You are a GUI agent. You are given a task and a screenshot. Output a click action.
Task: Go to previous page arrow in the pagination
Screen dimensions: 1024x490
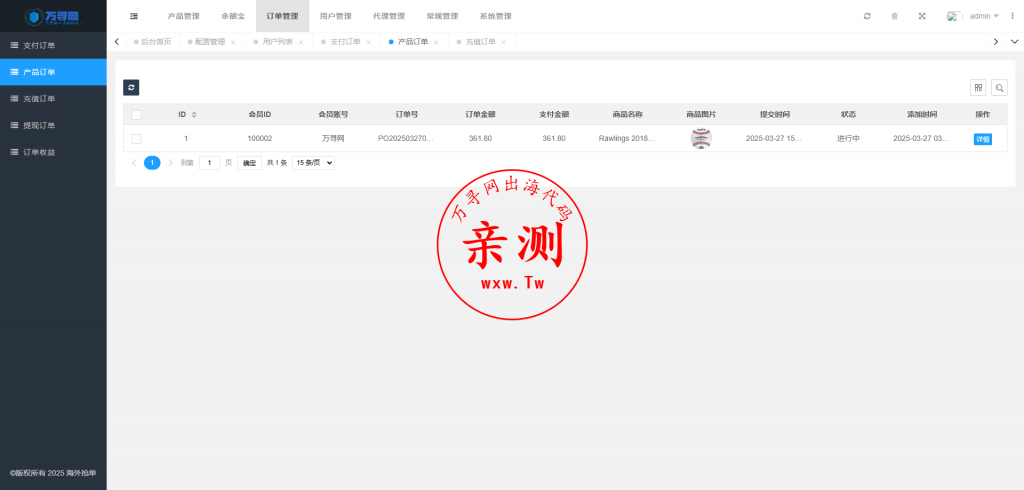(134, 163)
